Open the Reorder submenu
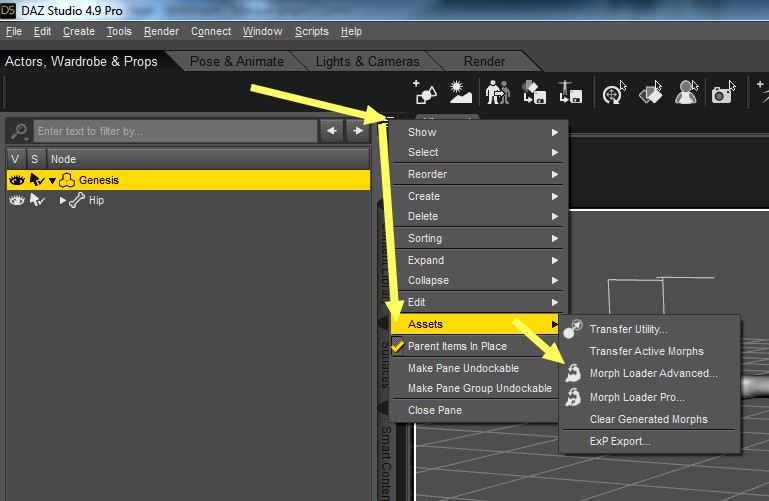Screen dimensions: 769x501 click(x=479, y=174)
